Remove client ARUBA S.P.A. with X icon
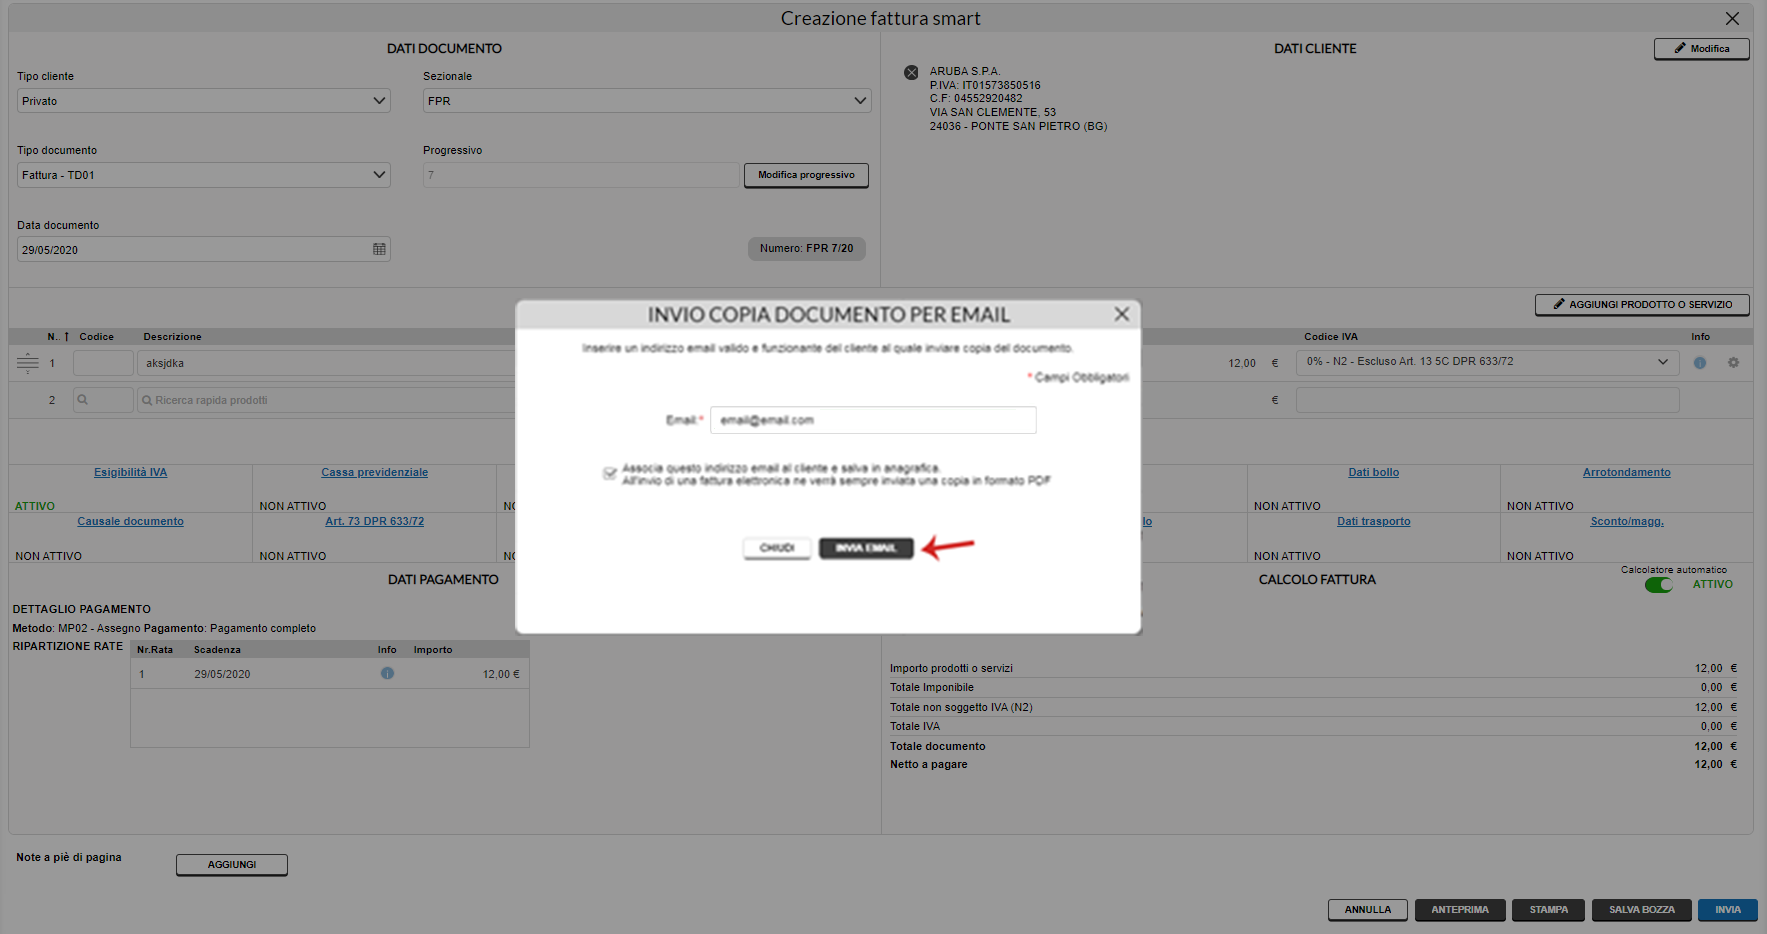Screen dimensions: 1767x934 point(911,72)
